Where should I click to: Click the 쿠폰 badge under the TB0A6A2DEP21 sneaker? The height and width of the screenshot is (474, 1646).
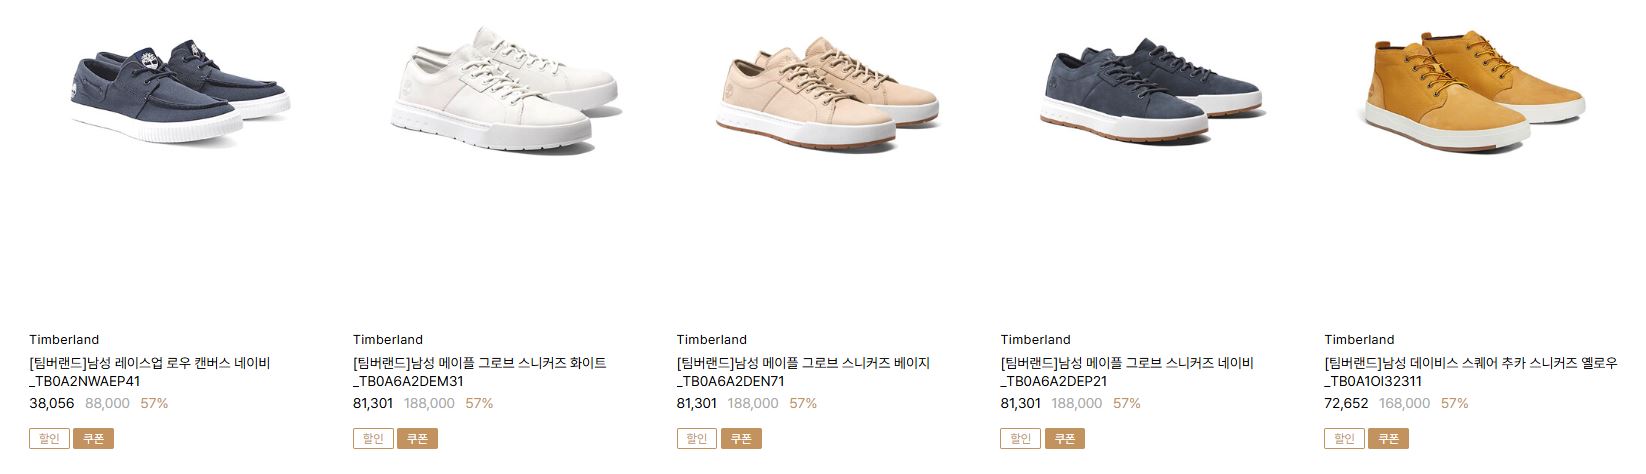point(1066,438)
